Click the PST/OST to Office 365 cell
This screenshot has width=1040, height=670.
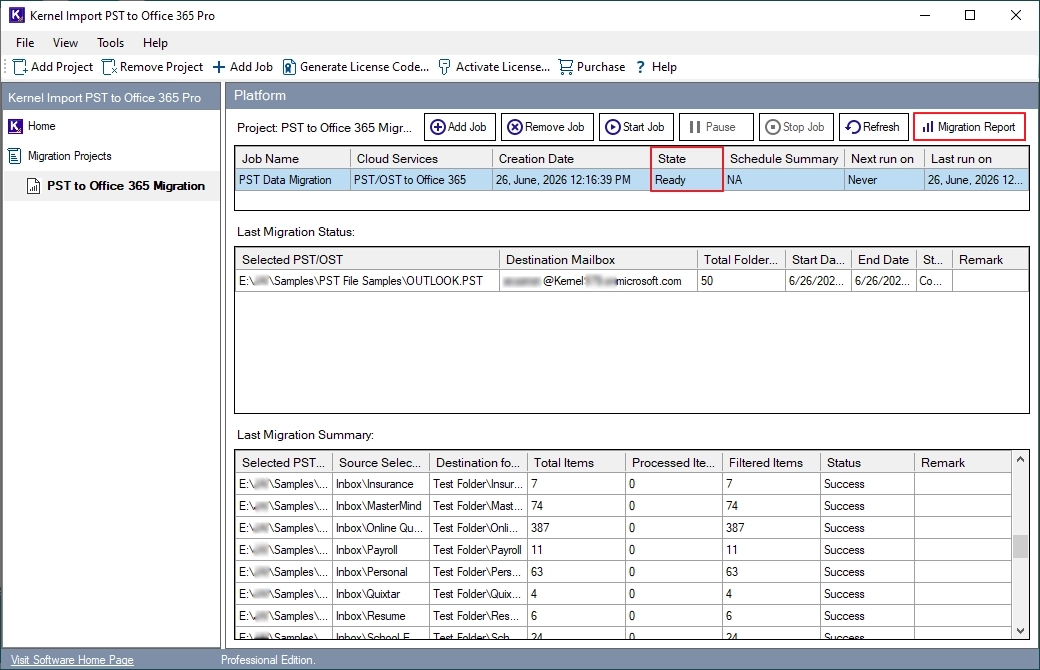coord(421,180)
